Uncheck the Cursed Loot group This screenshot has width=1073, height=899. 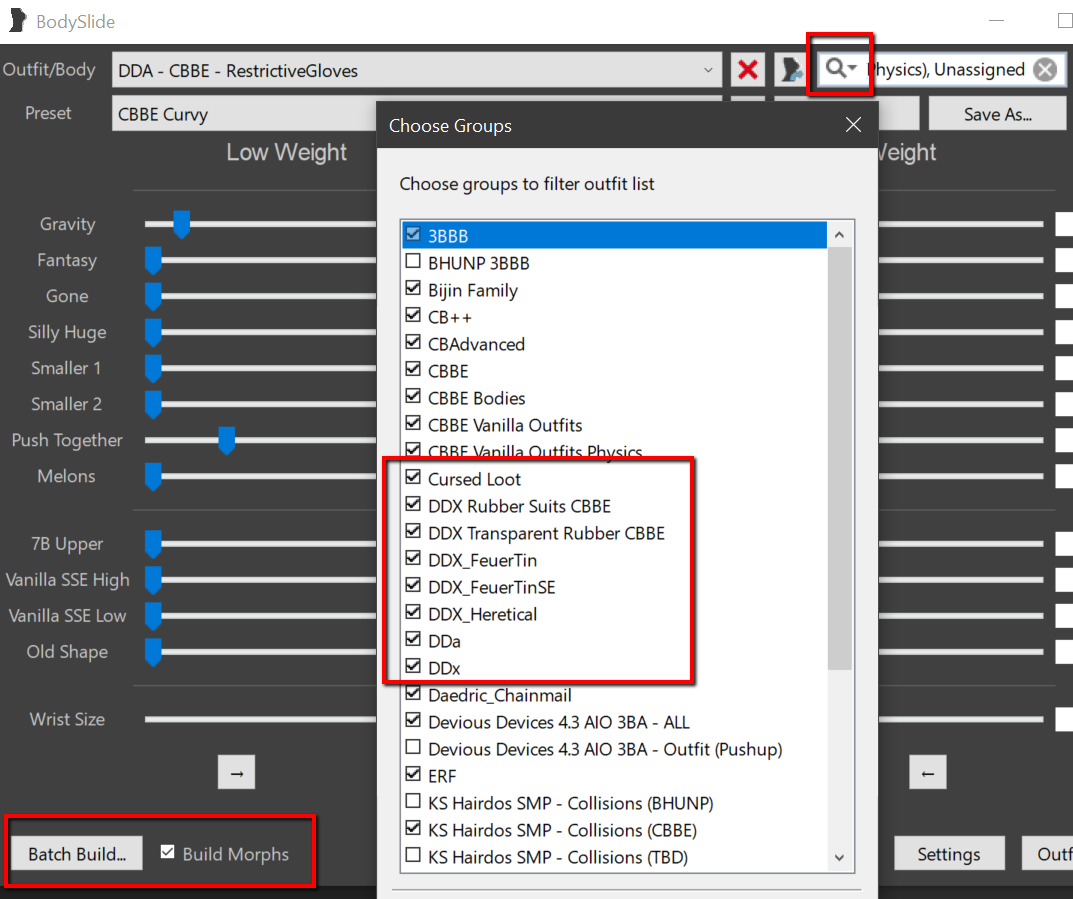tap(413, 478)
